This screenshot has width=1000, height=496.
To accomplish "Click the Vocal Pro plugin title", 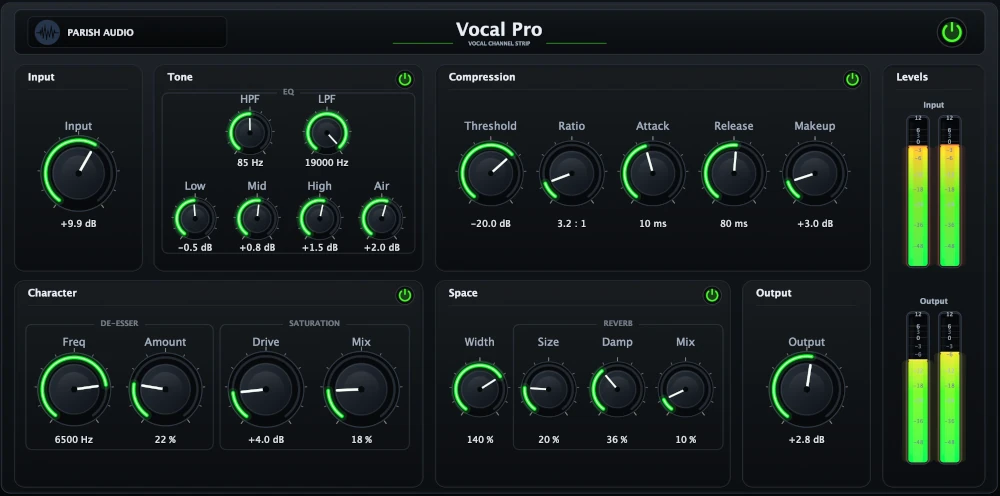I will [499, 29].
